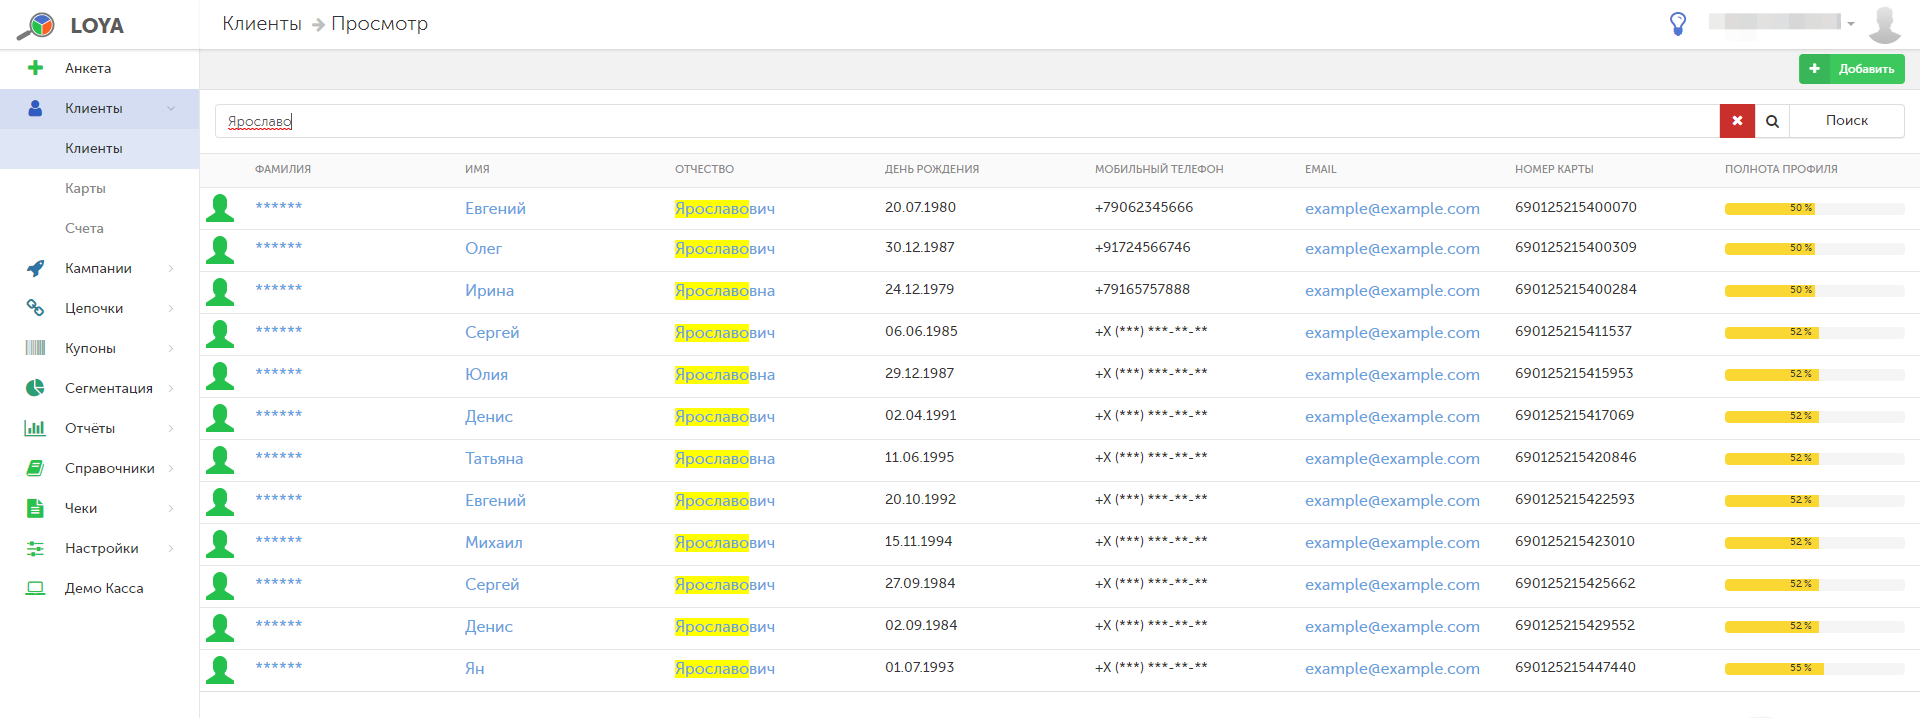This screenshot has height=718, width=1920.
Task: Click the LOYA logo icon
Action: (x=37, y=25)
